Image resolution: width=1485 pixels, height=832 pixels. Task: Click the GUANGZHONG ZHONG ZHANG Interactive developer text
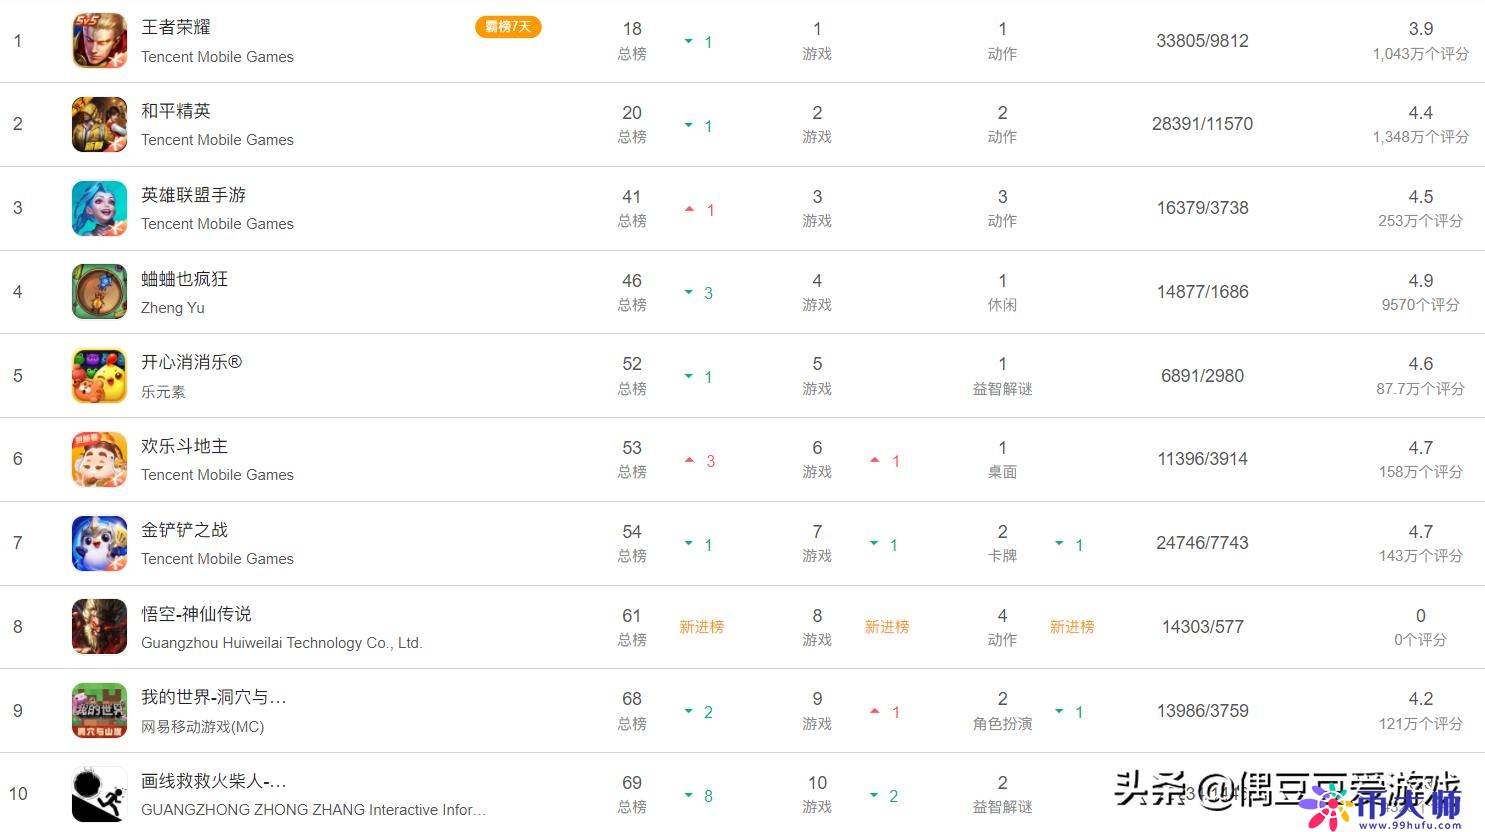click(314, 810)
